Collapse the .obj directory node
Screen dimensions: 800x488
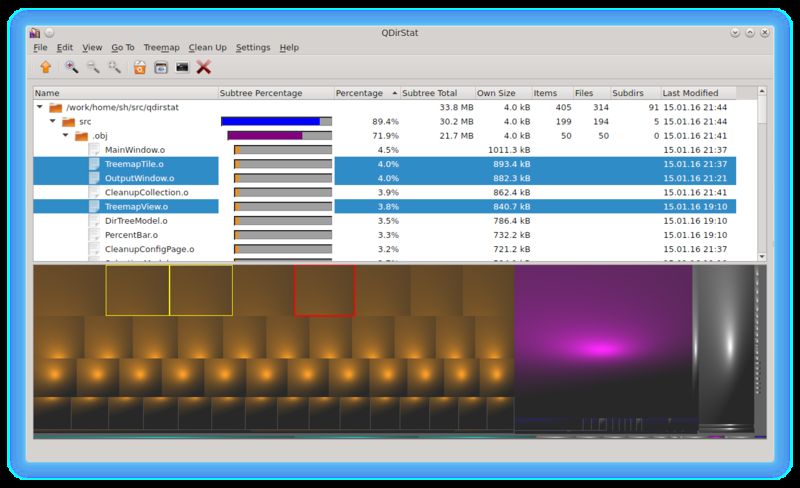65,135
